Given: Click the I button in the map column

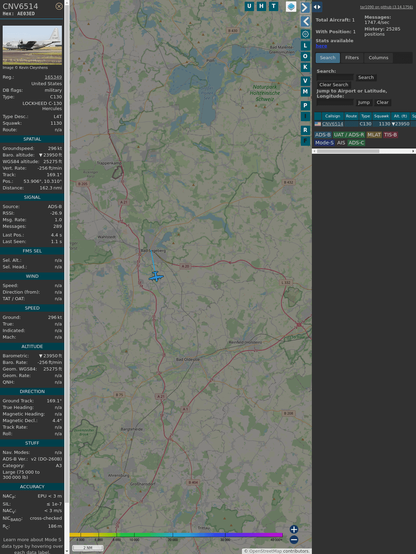Looking at the screenshot, I should 305,116.
